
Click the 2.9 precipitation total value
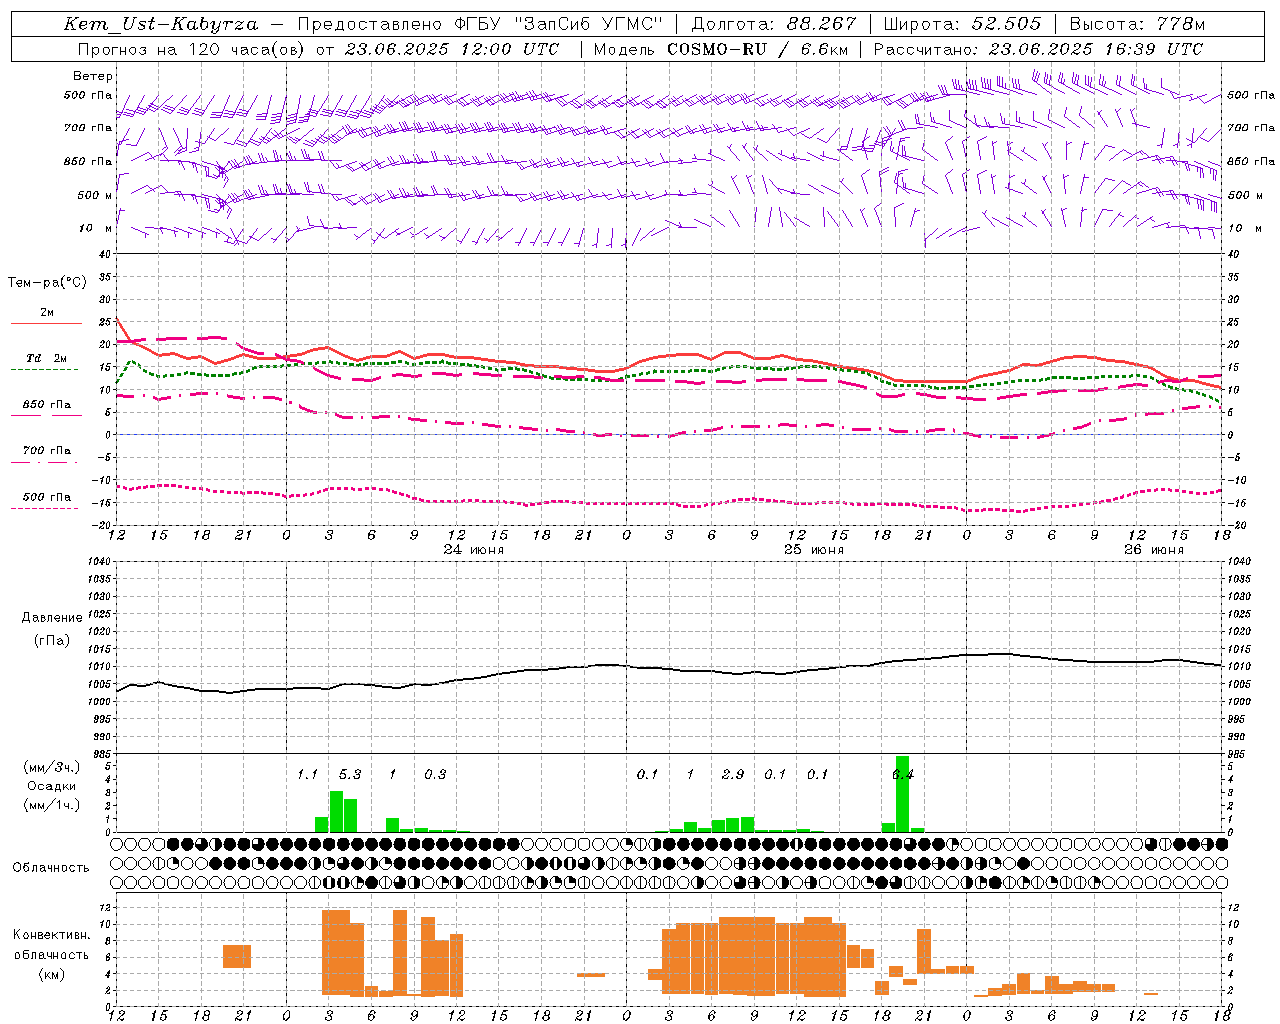(x=733, y=774)
